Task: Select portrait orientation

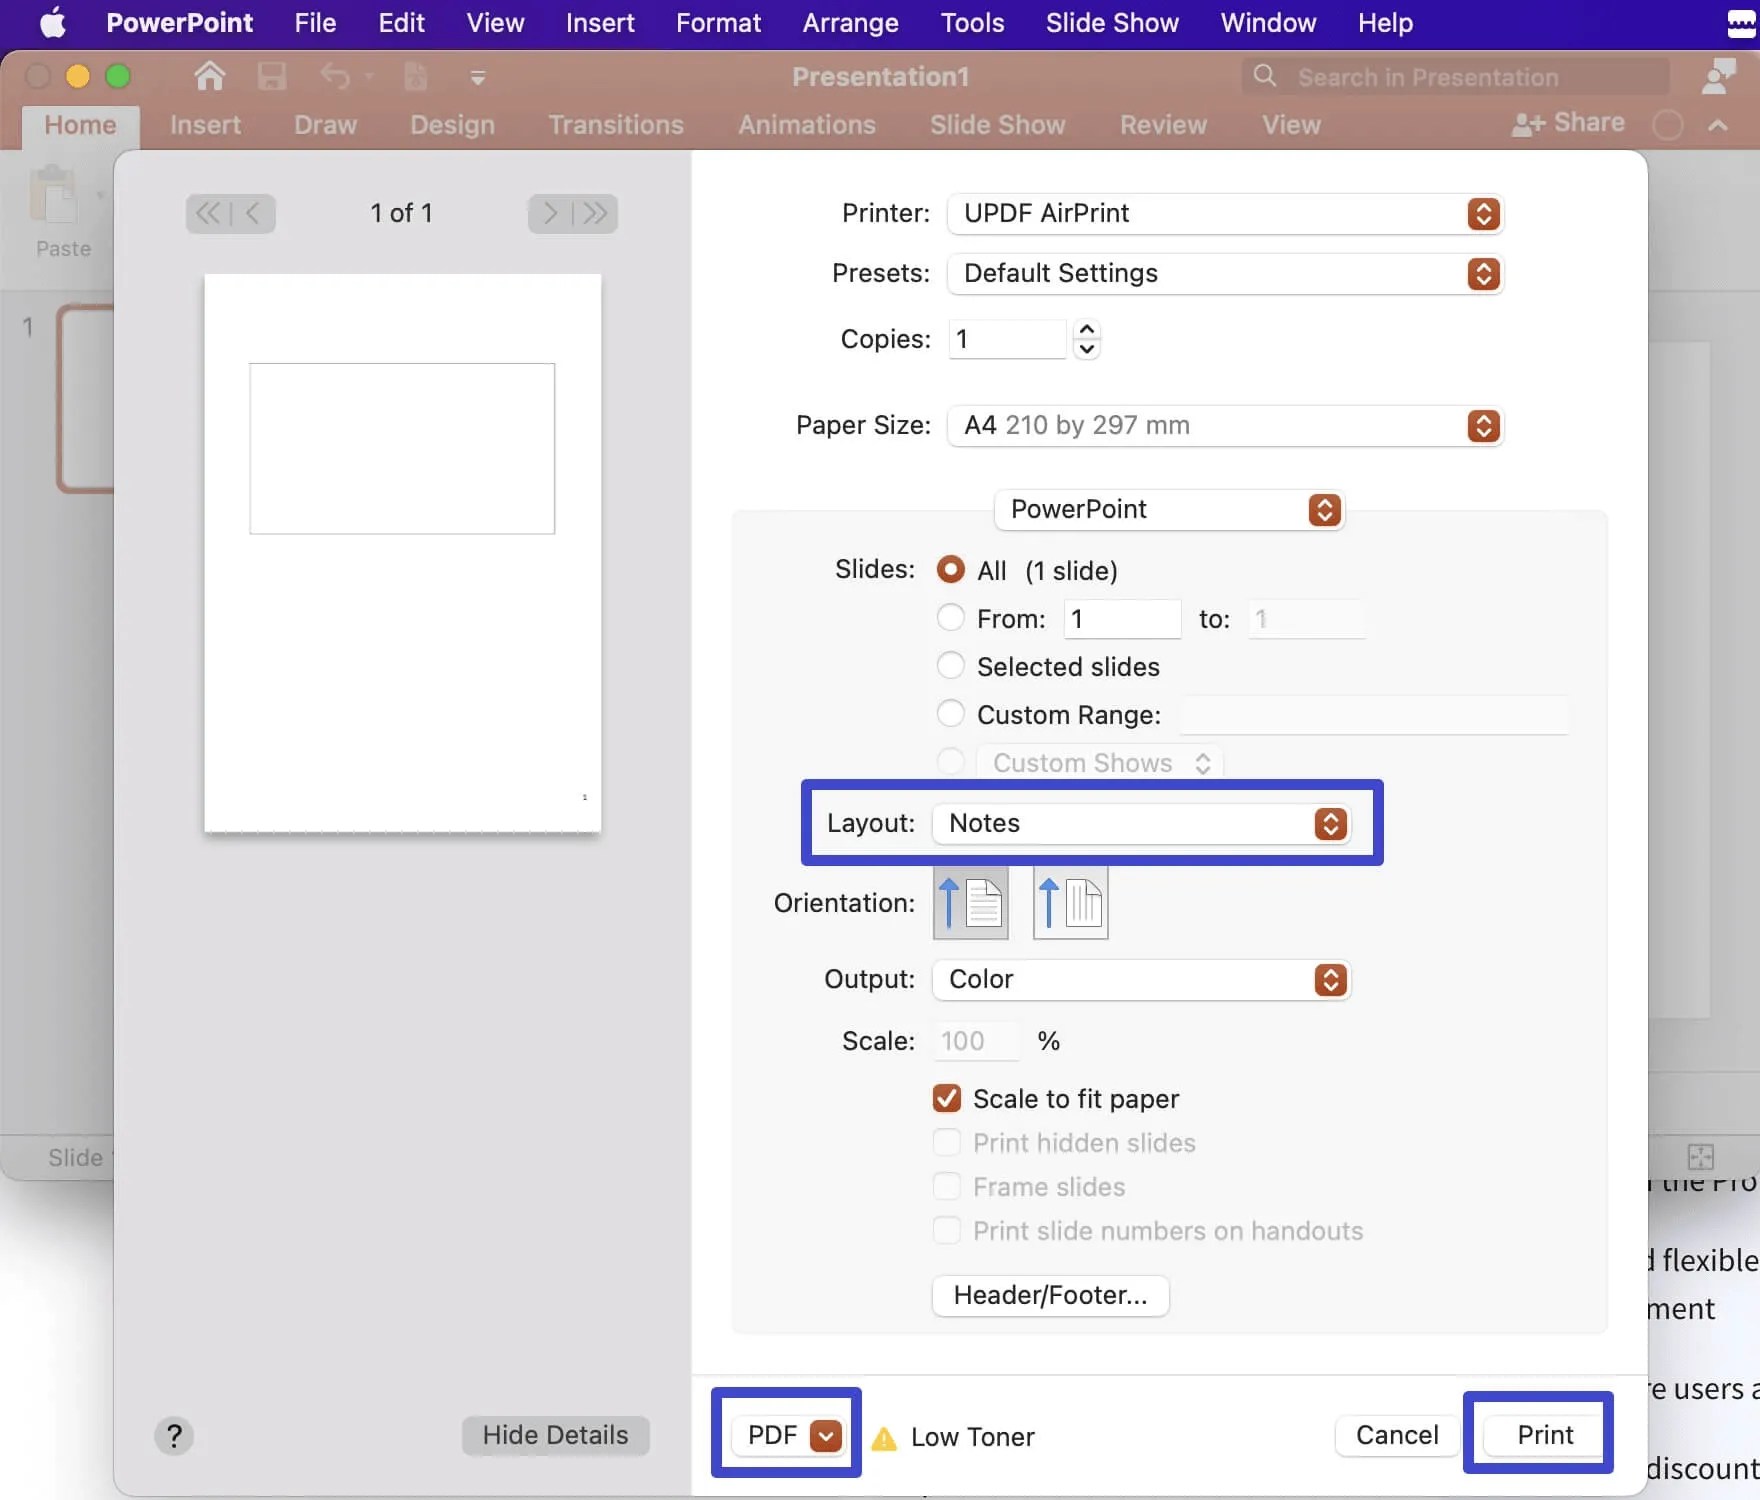Action: (970, 903)
